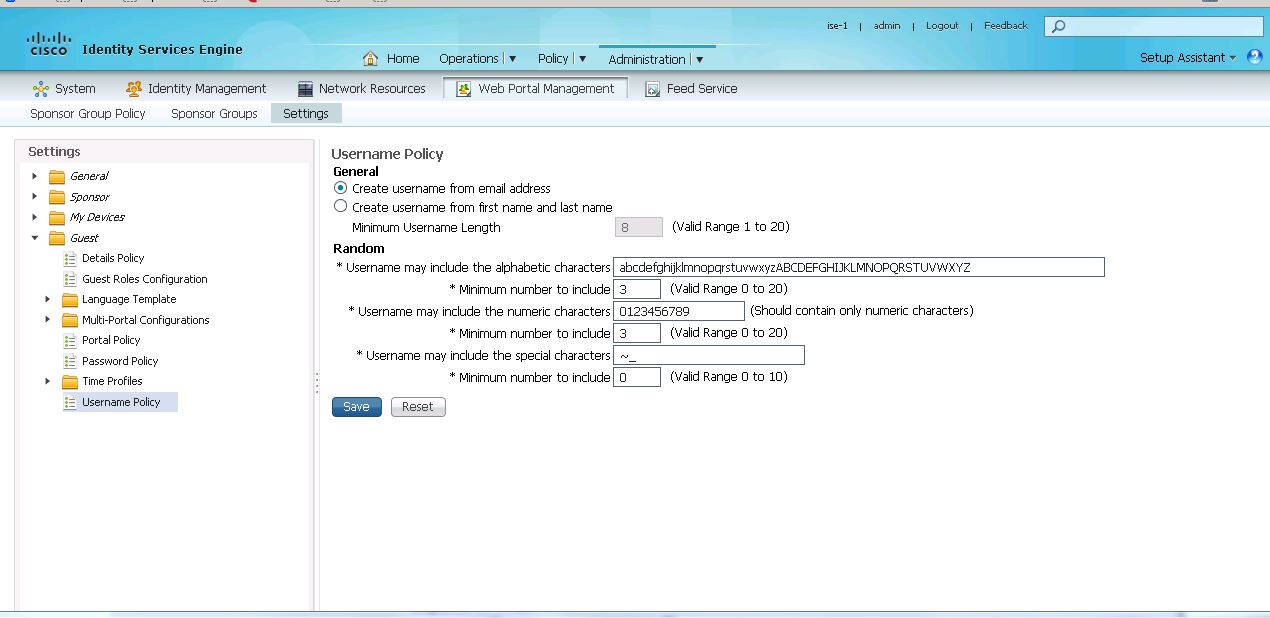Expand the Time Profiles node
Image resolution: width=1270 pixels, height=618 pixels.
coord(47,381)
